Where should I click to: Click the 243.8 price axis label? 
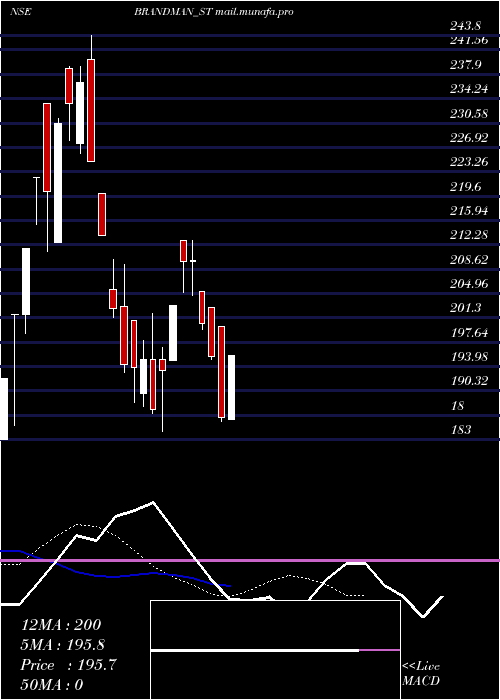pos(466,26)
